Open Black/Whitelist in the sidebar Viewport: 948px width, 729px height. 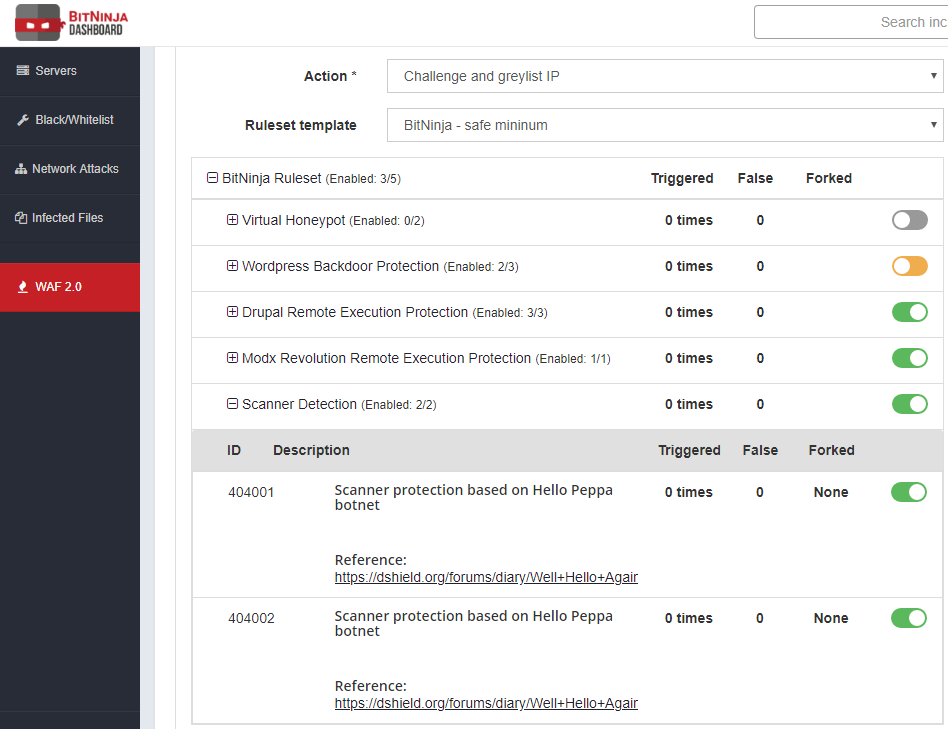click(x=70, y=120)
